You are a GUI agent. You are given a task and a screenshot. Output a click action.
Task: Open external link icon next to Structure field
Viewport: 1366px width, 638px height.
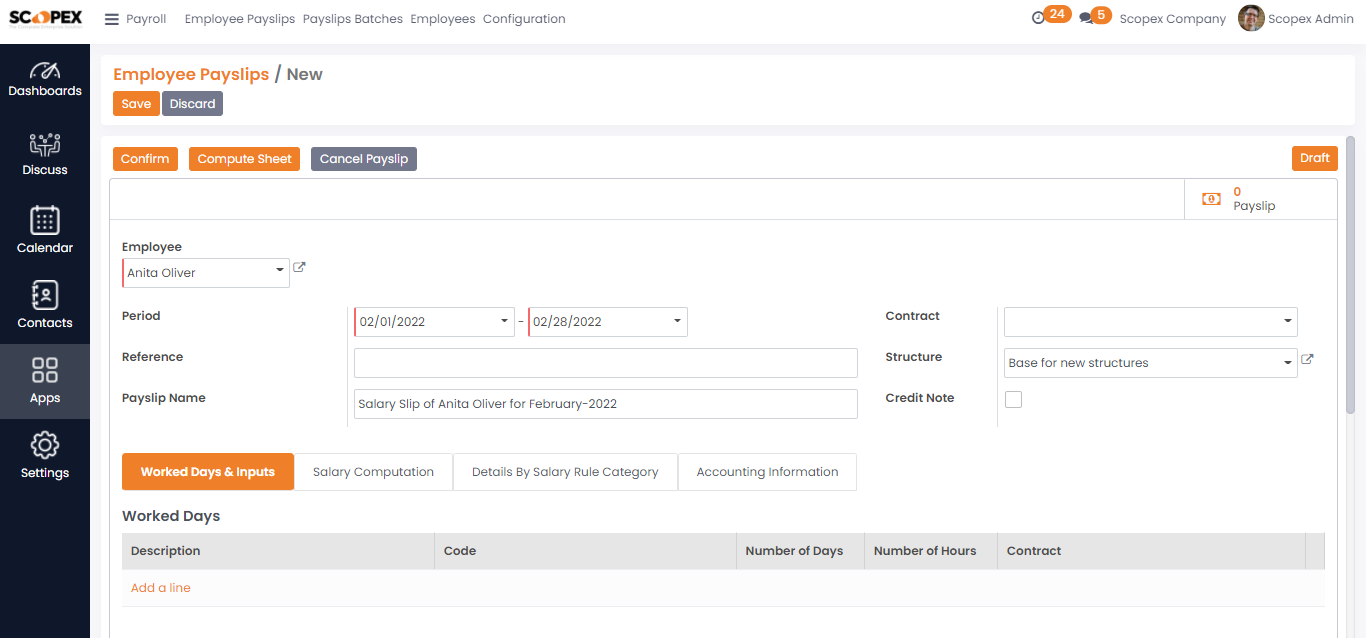coord(1307,359)
